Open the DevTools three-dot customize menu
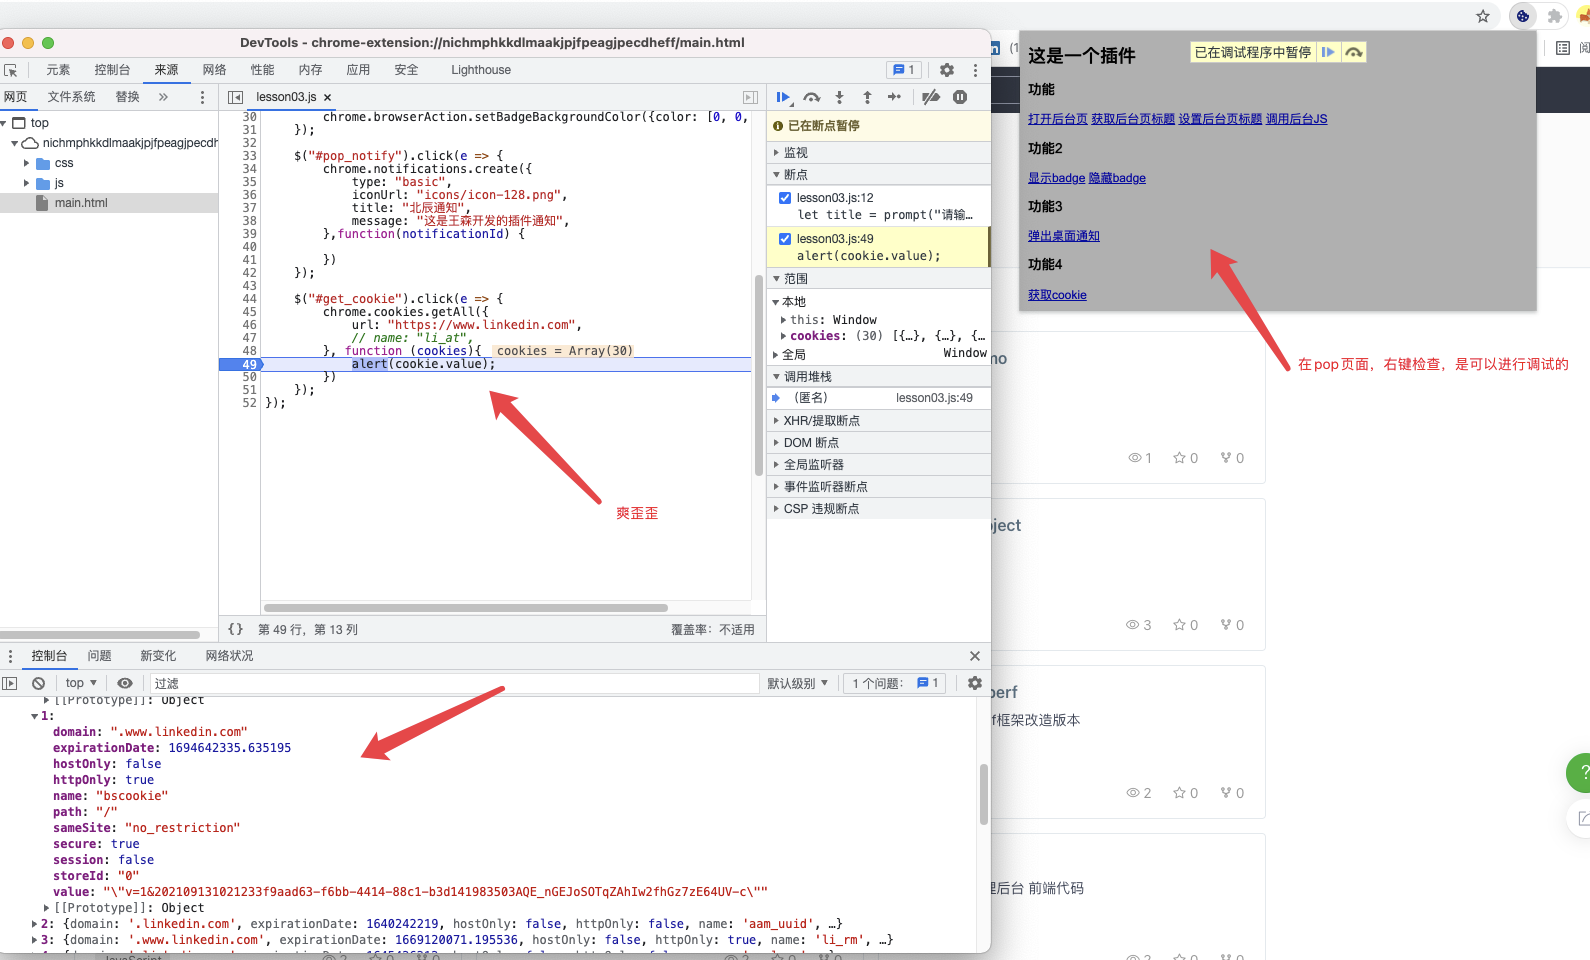 click(x=975, y=70)
